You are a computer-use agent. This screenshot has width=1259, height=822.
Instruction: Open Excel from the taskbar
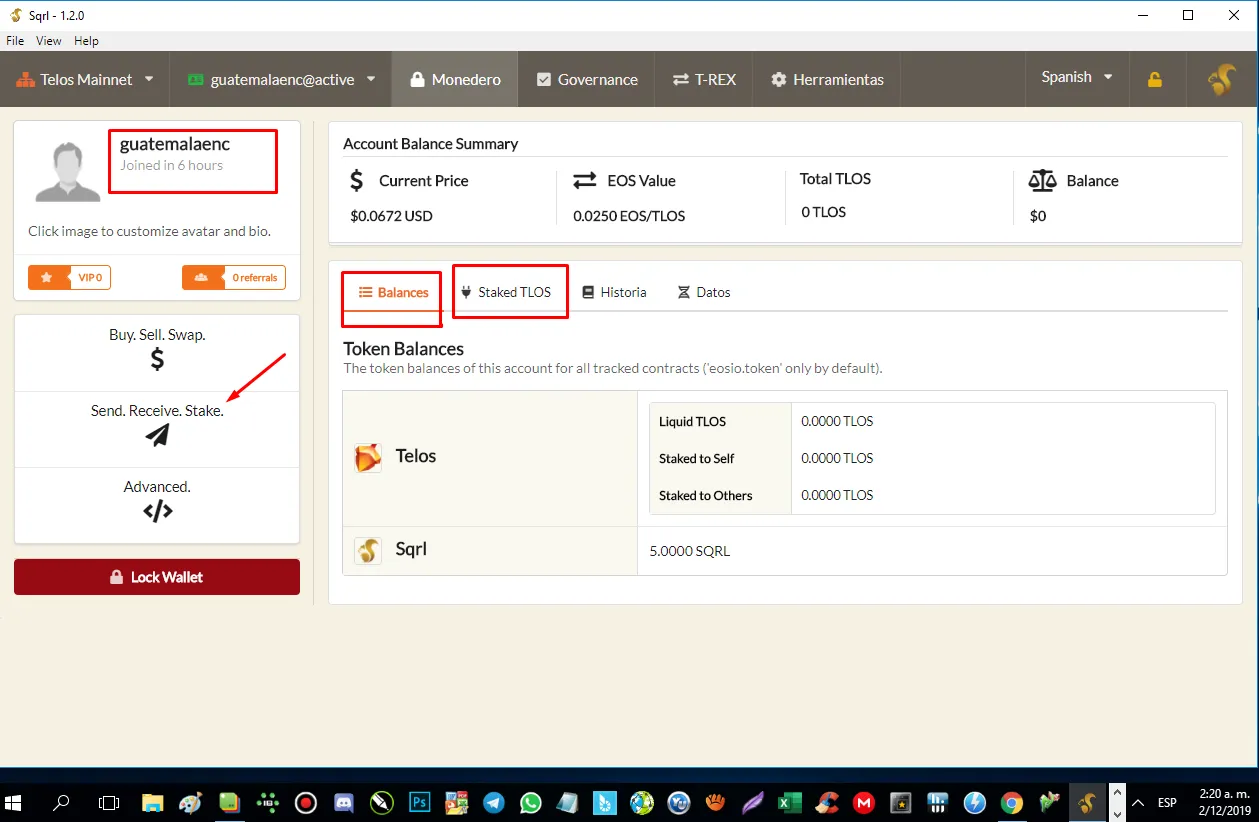(x=789, y=803)
